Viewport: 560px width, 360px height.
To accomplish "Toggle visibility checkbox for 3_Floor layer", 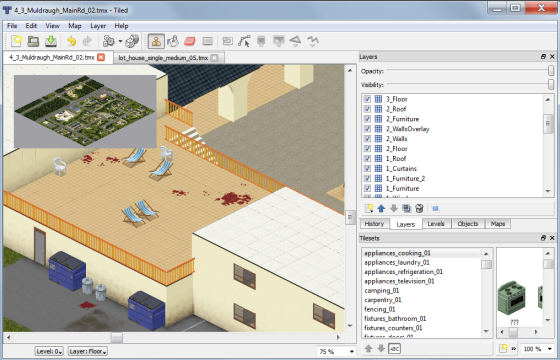I will coord(367,99).
